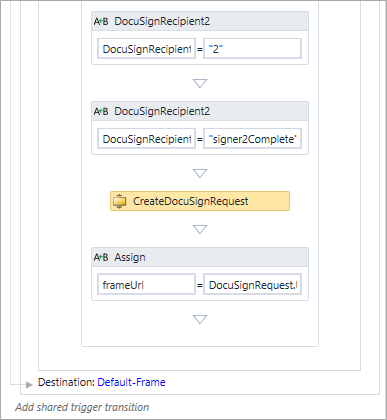Click the transition arrowhead beside Destination
The height and width of the screenshot is (420, 387).
click(29, 385)
